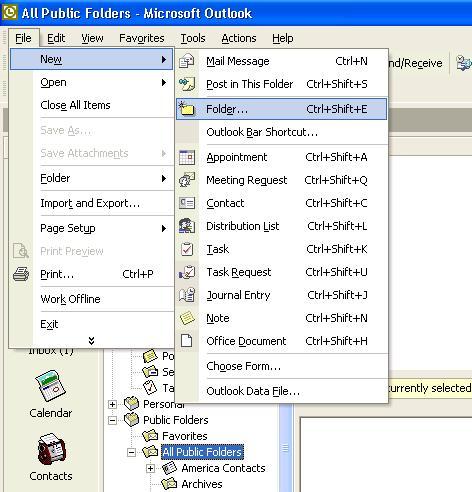Open Contacts shortcut in Outlook Bar
This screenshot has height=492, width=472.
[x=51, y=457]
